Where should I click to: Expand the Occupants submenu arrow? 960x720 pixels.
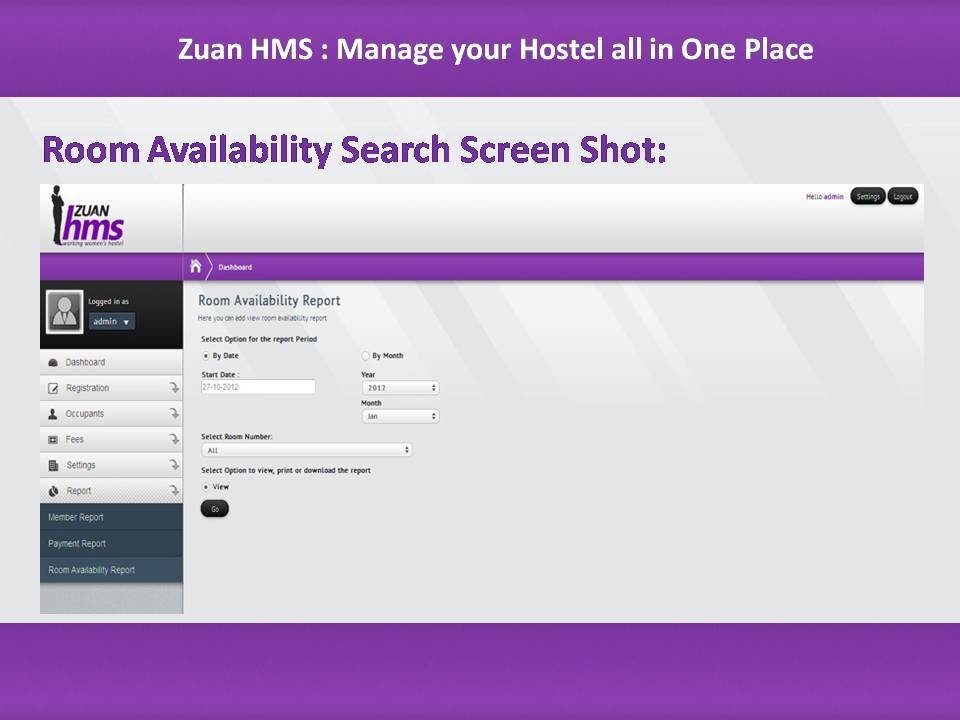click(174, 414)
